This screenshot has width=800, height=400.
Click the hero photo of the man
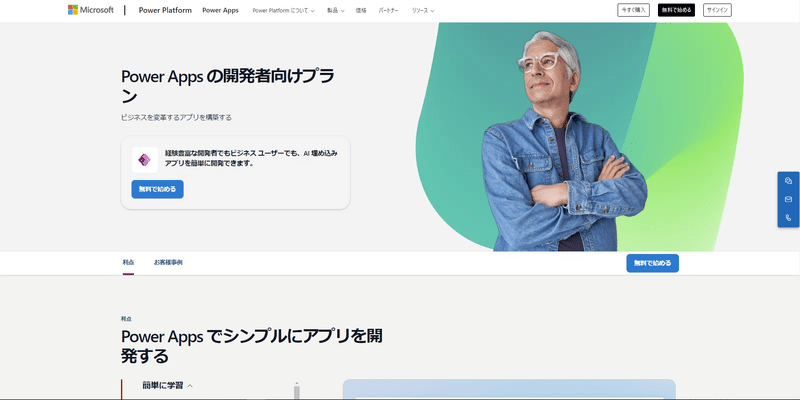click(x=564, y=143)
